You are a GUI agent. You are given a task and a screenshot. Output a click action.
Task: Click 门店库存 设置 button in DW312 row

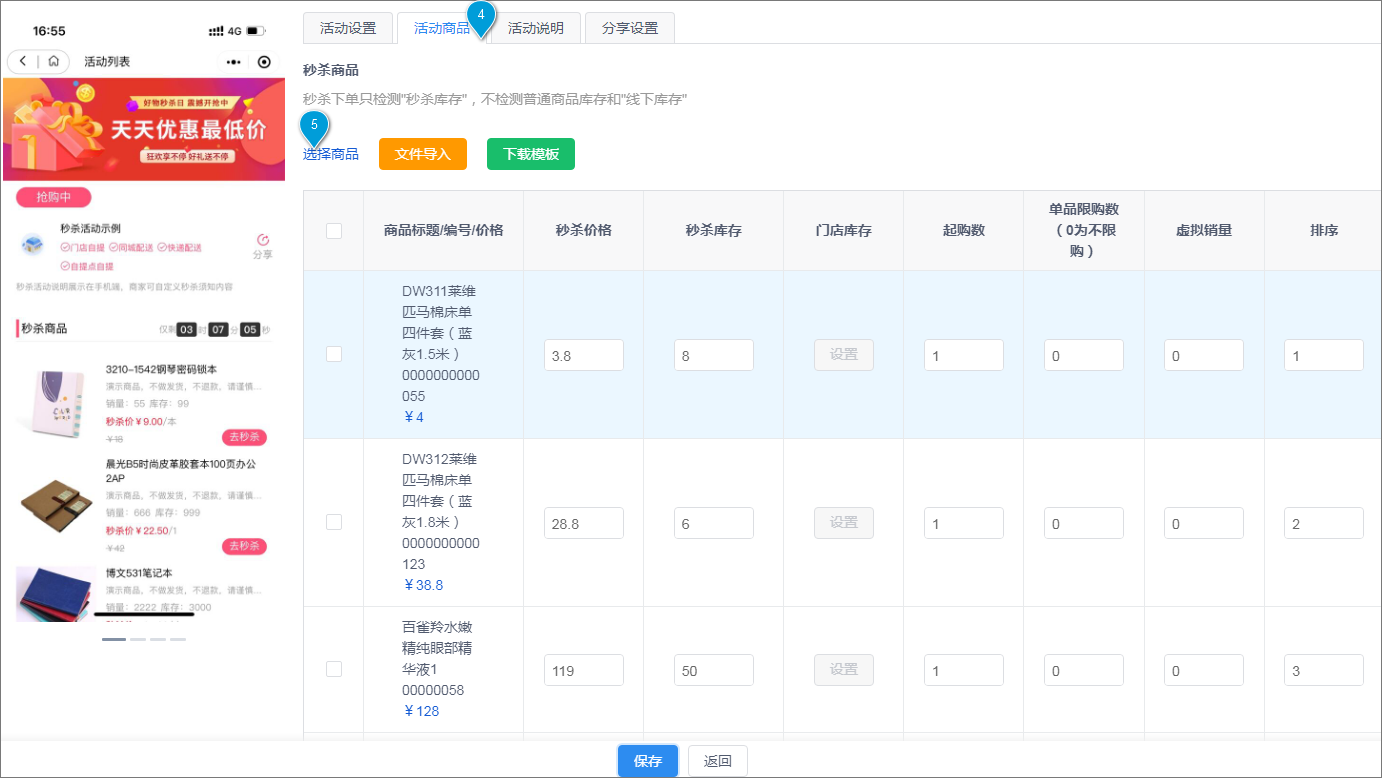coord(844,523)
